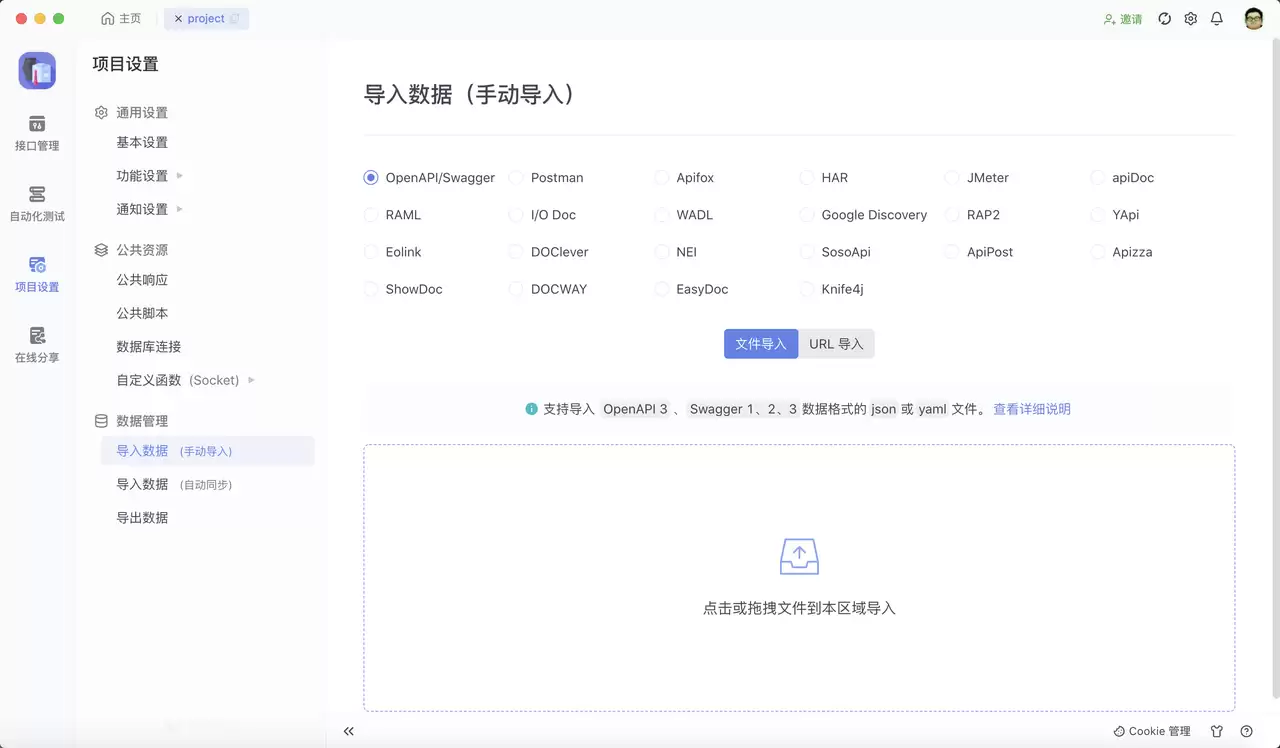The width and height of the screenshot is (1280, 748).
Task: Open the 在线分享 sidebar section
Action: (x=37, y=345)
